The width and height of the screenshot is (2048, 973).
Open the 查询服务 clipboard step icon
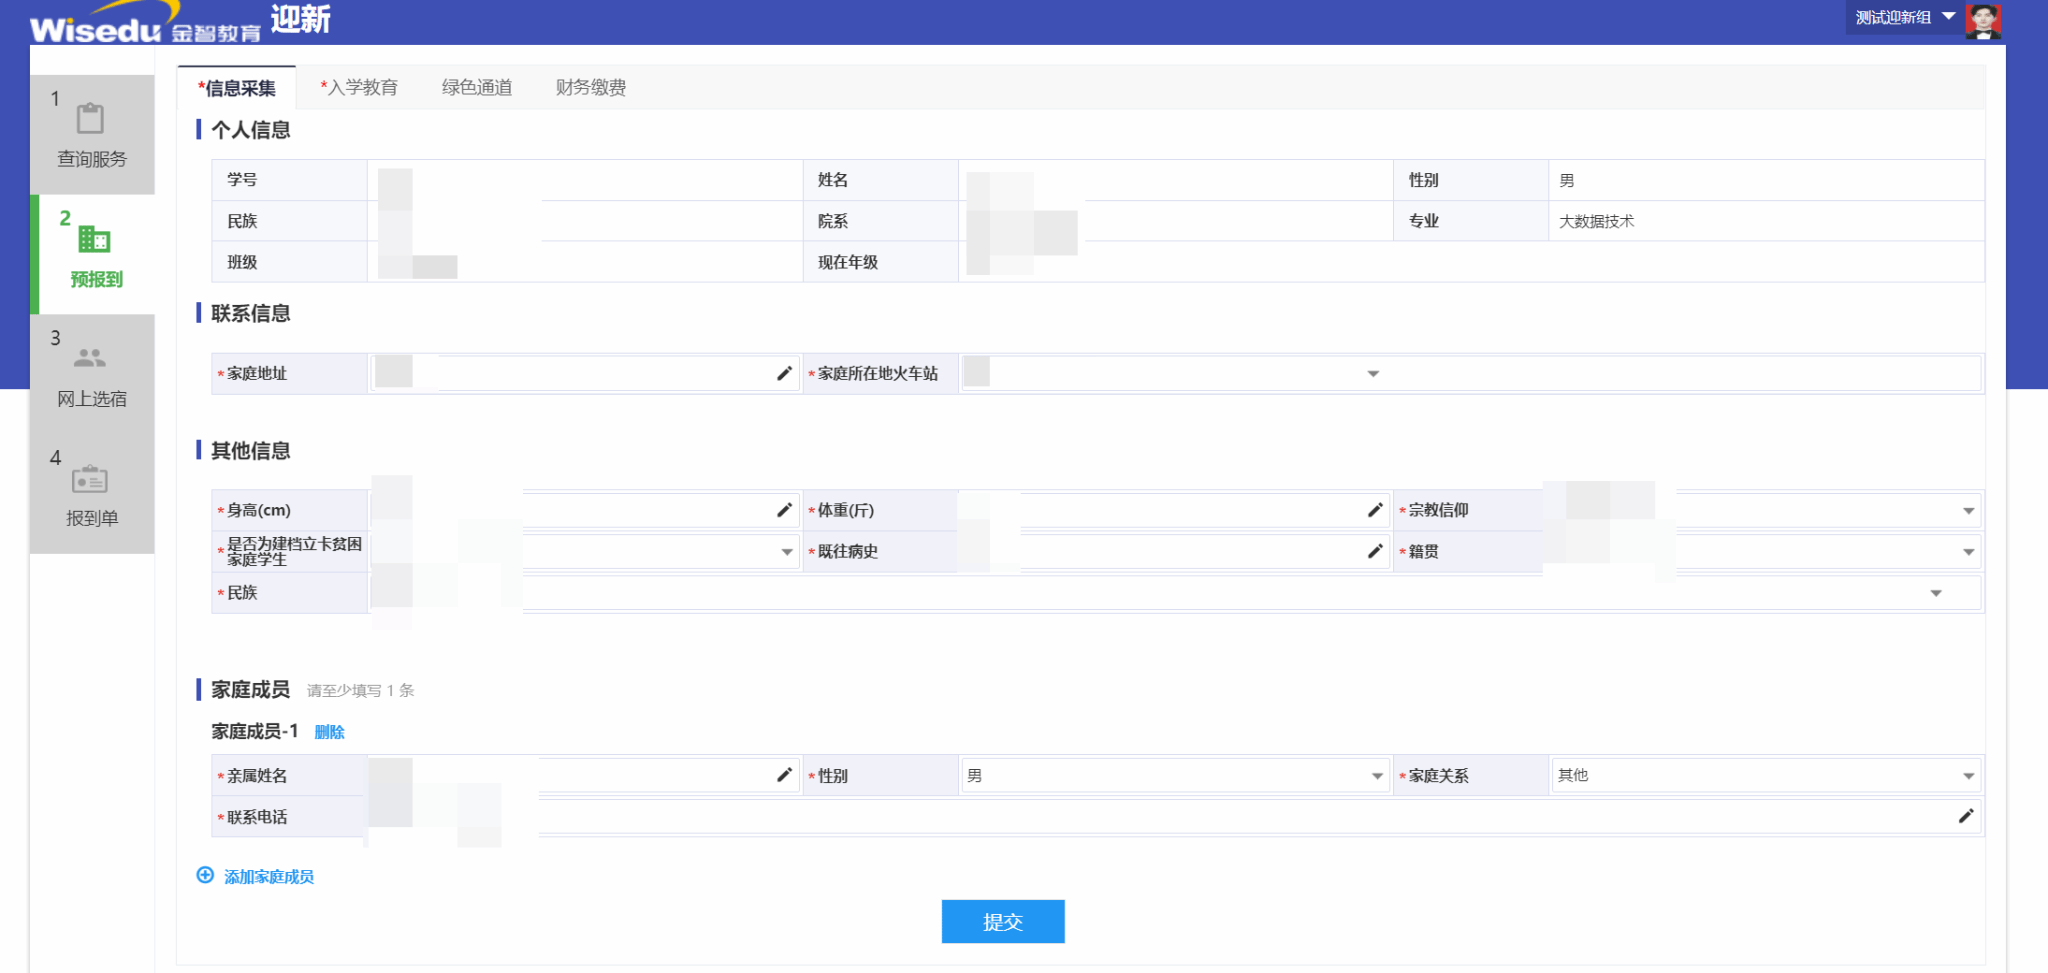pos(91,119)
